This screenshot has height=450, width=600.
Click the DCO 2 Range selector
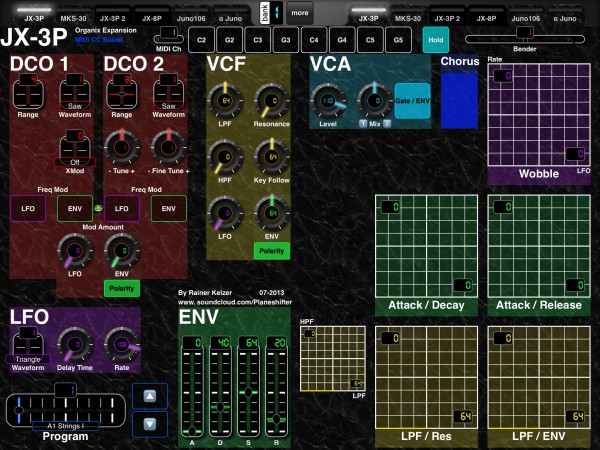[x=122, y=92]
